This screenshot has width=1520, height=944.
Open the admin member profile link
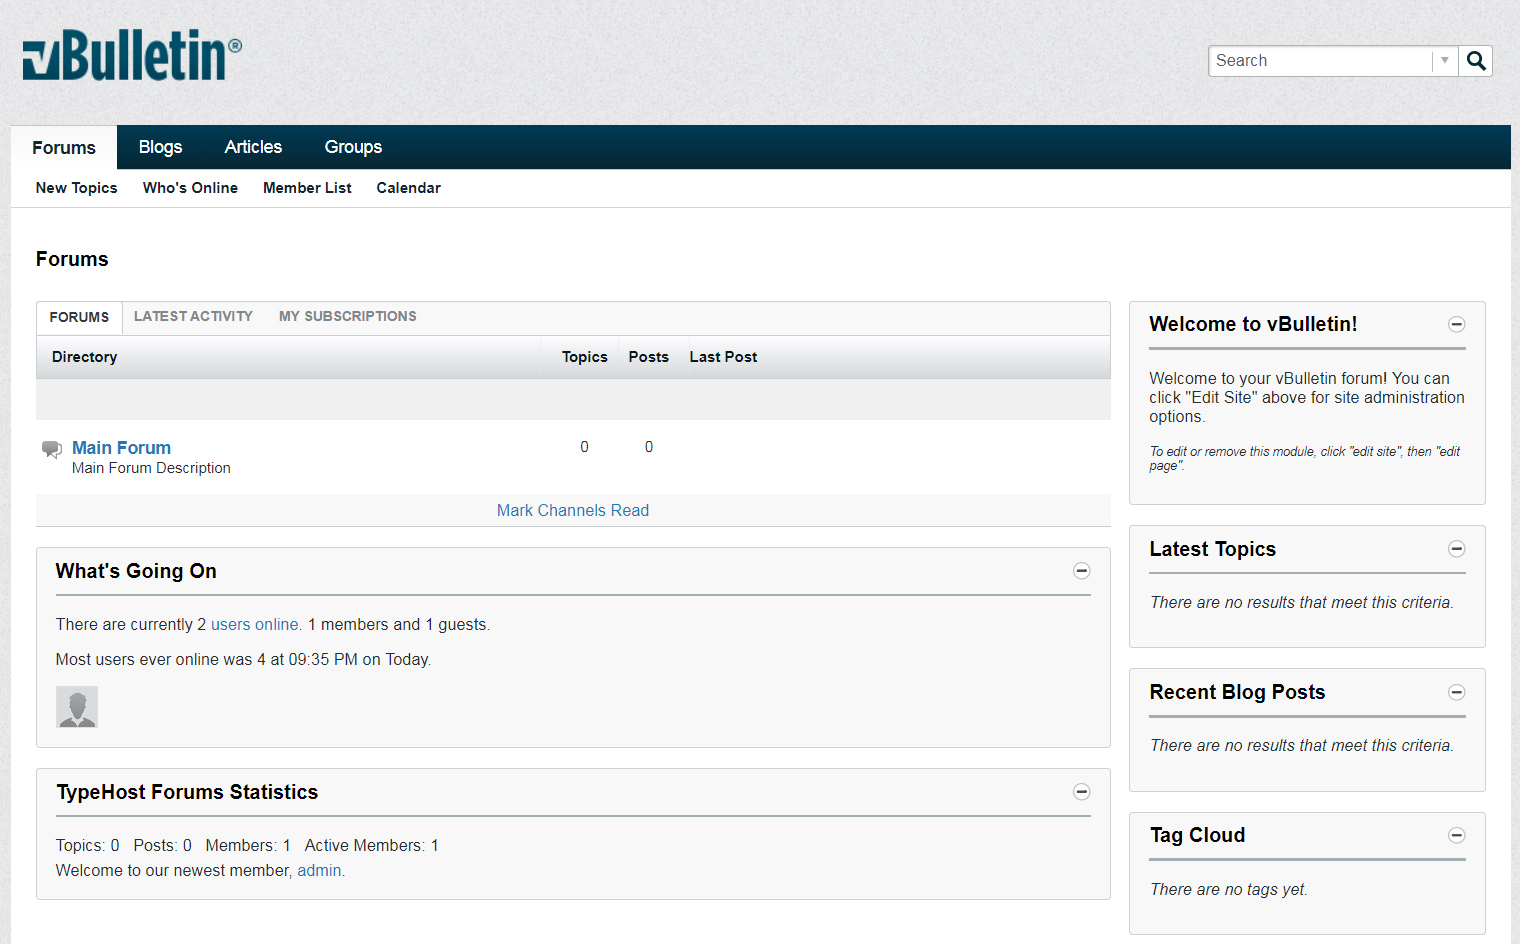319,870
